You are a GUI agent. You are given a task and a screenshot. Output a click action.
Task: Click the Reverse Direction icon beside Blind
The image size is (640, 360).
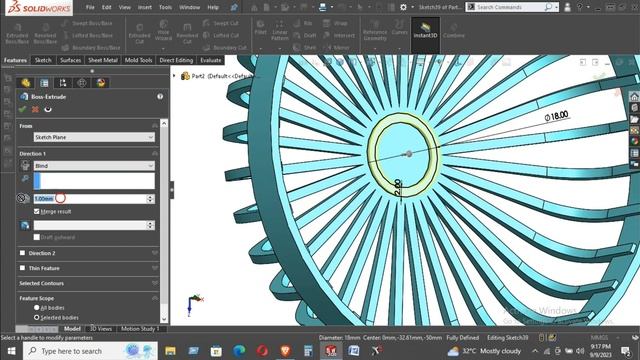25,165
